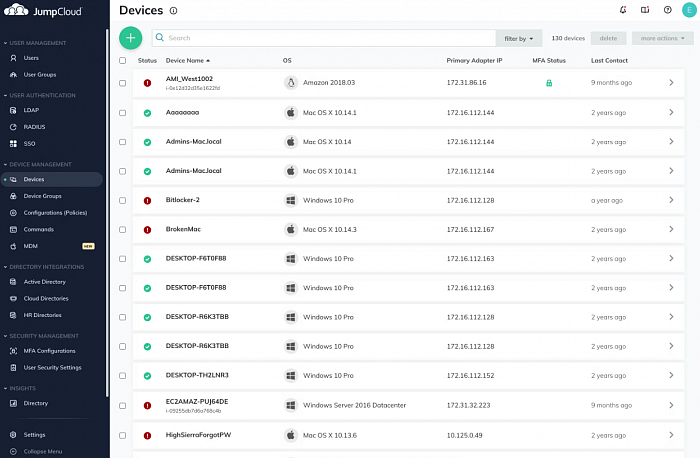Image resolution: width=700 pixels, height=458 pixels.
Task: Open the filter by dropdown
Action: click(x=519, y=38)
